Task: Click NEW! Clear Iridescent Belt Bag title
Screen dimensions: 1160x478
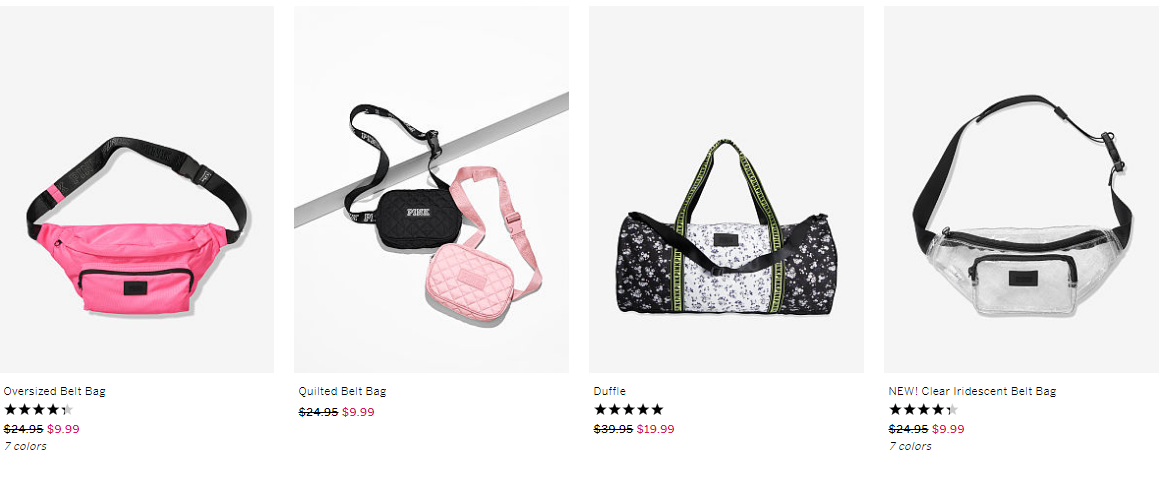Action: point(973,391)
